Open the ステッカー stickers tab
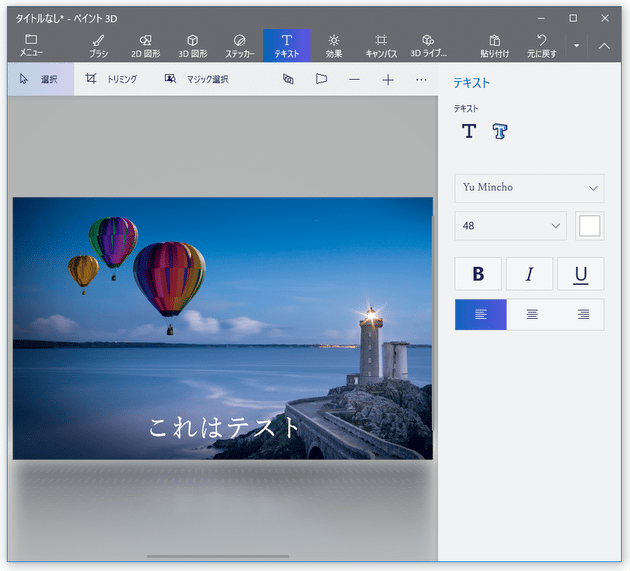 (x=239, y=45)
